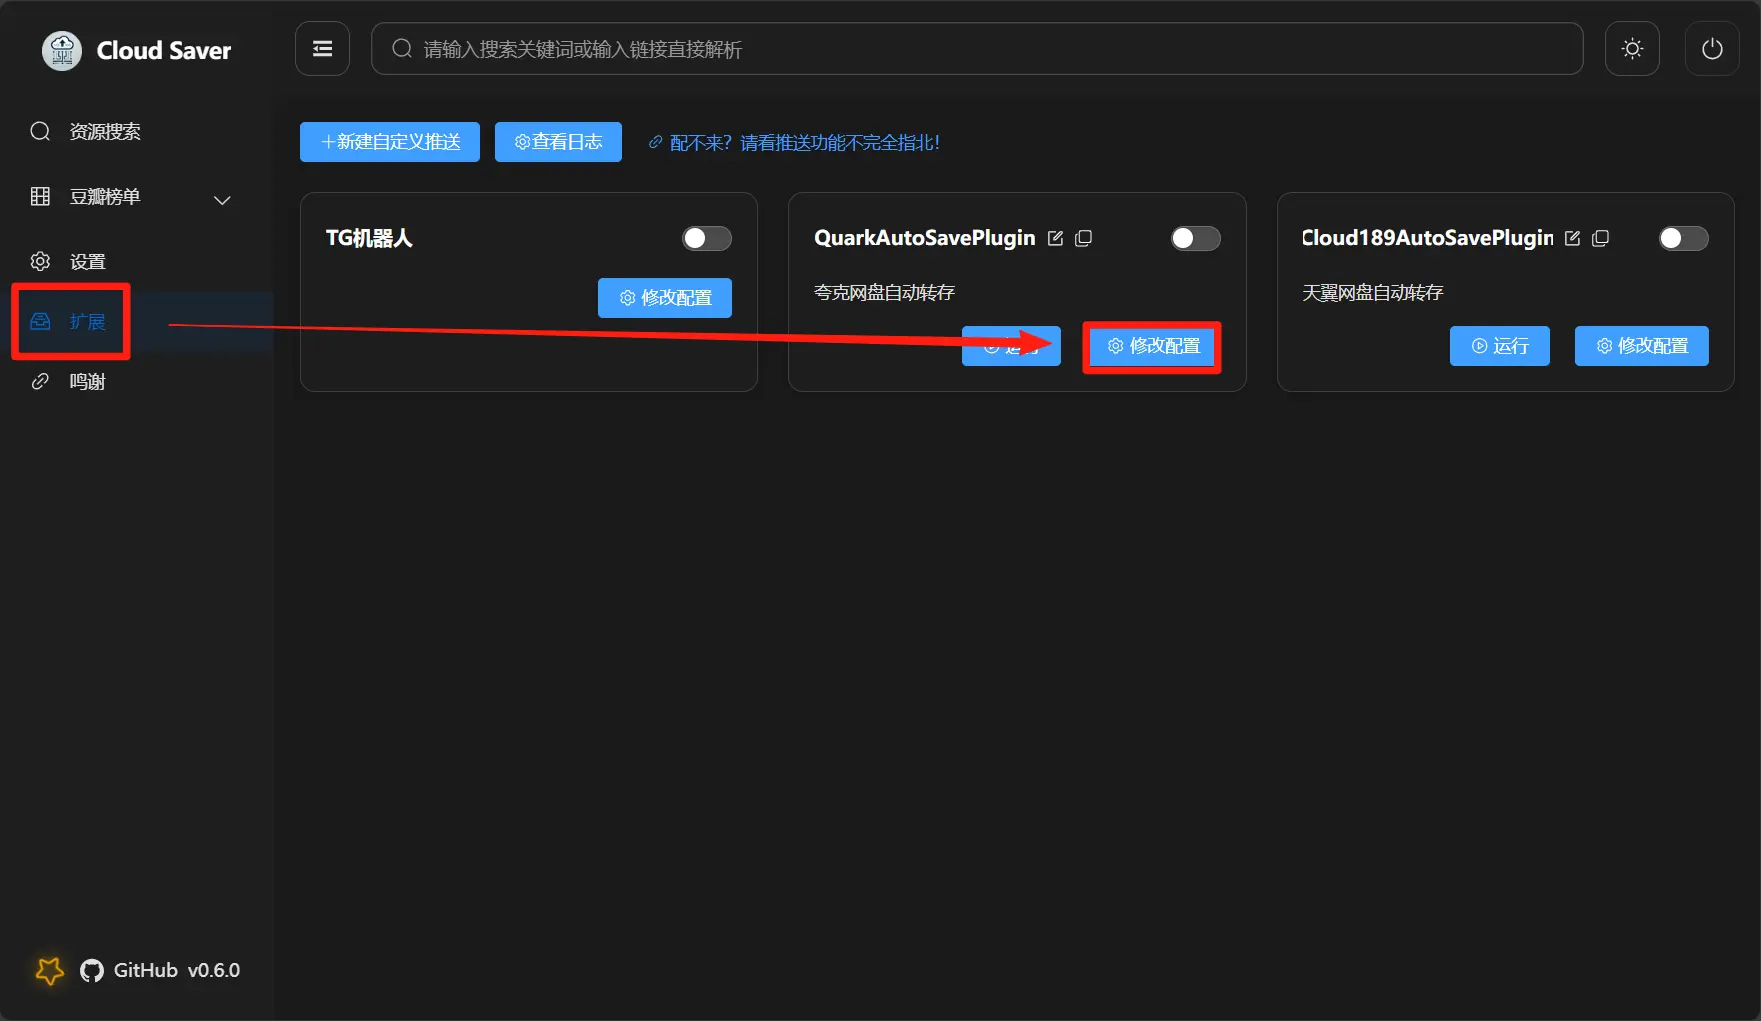Click the 新建自定义推送 button
This screenshot has width=1761, height=1021.
tap(390, 142)
